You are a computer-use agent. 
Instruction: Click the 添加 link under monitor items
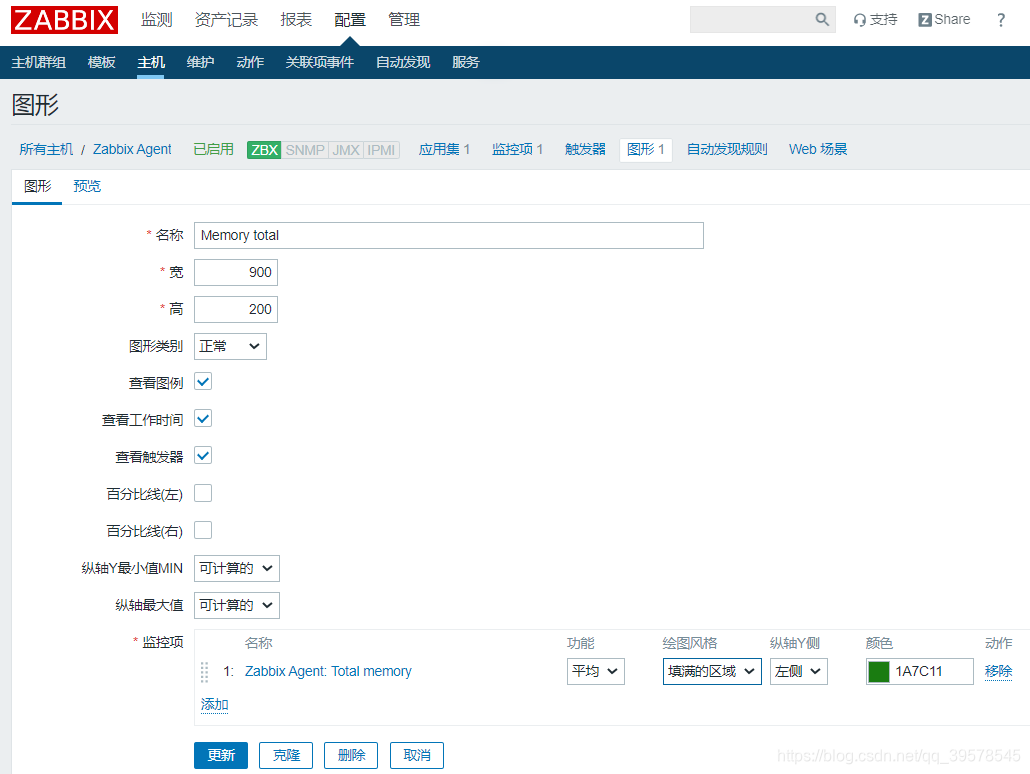point(214,705)
